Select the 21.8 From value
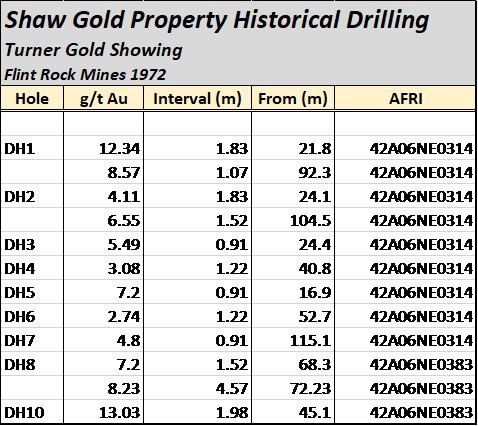This screenshot has width=478, height=426. pos(315,149)
